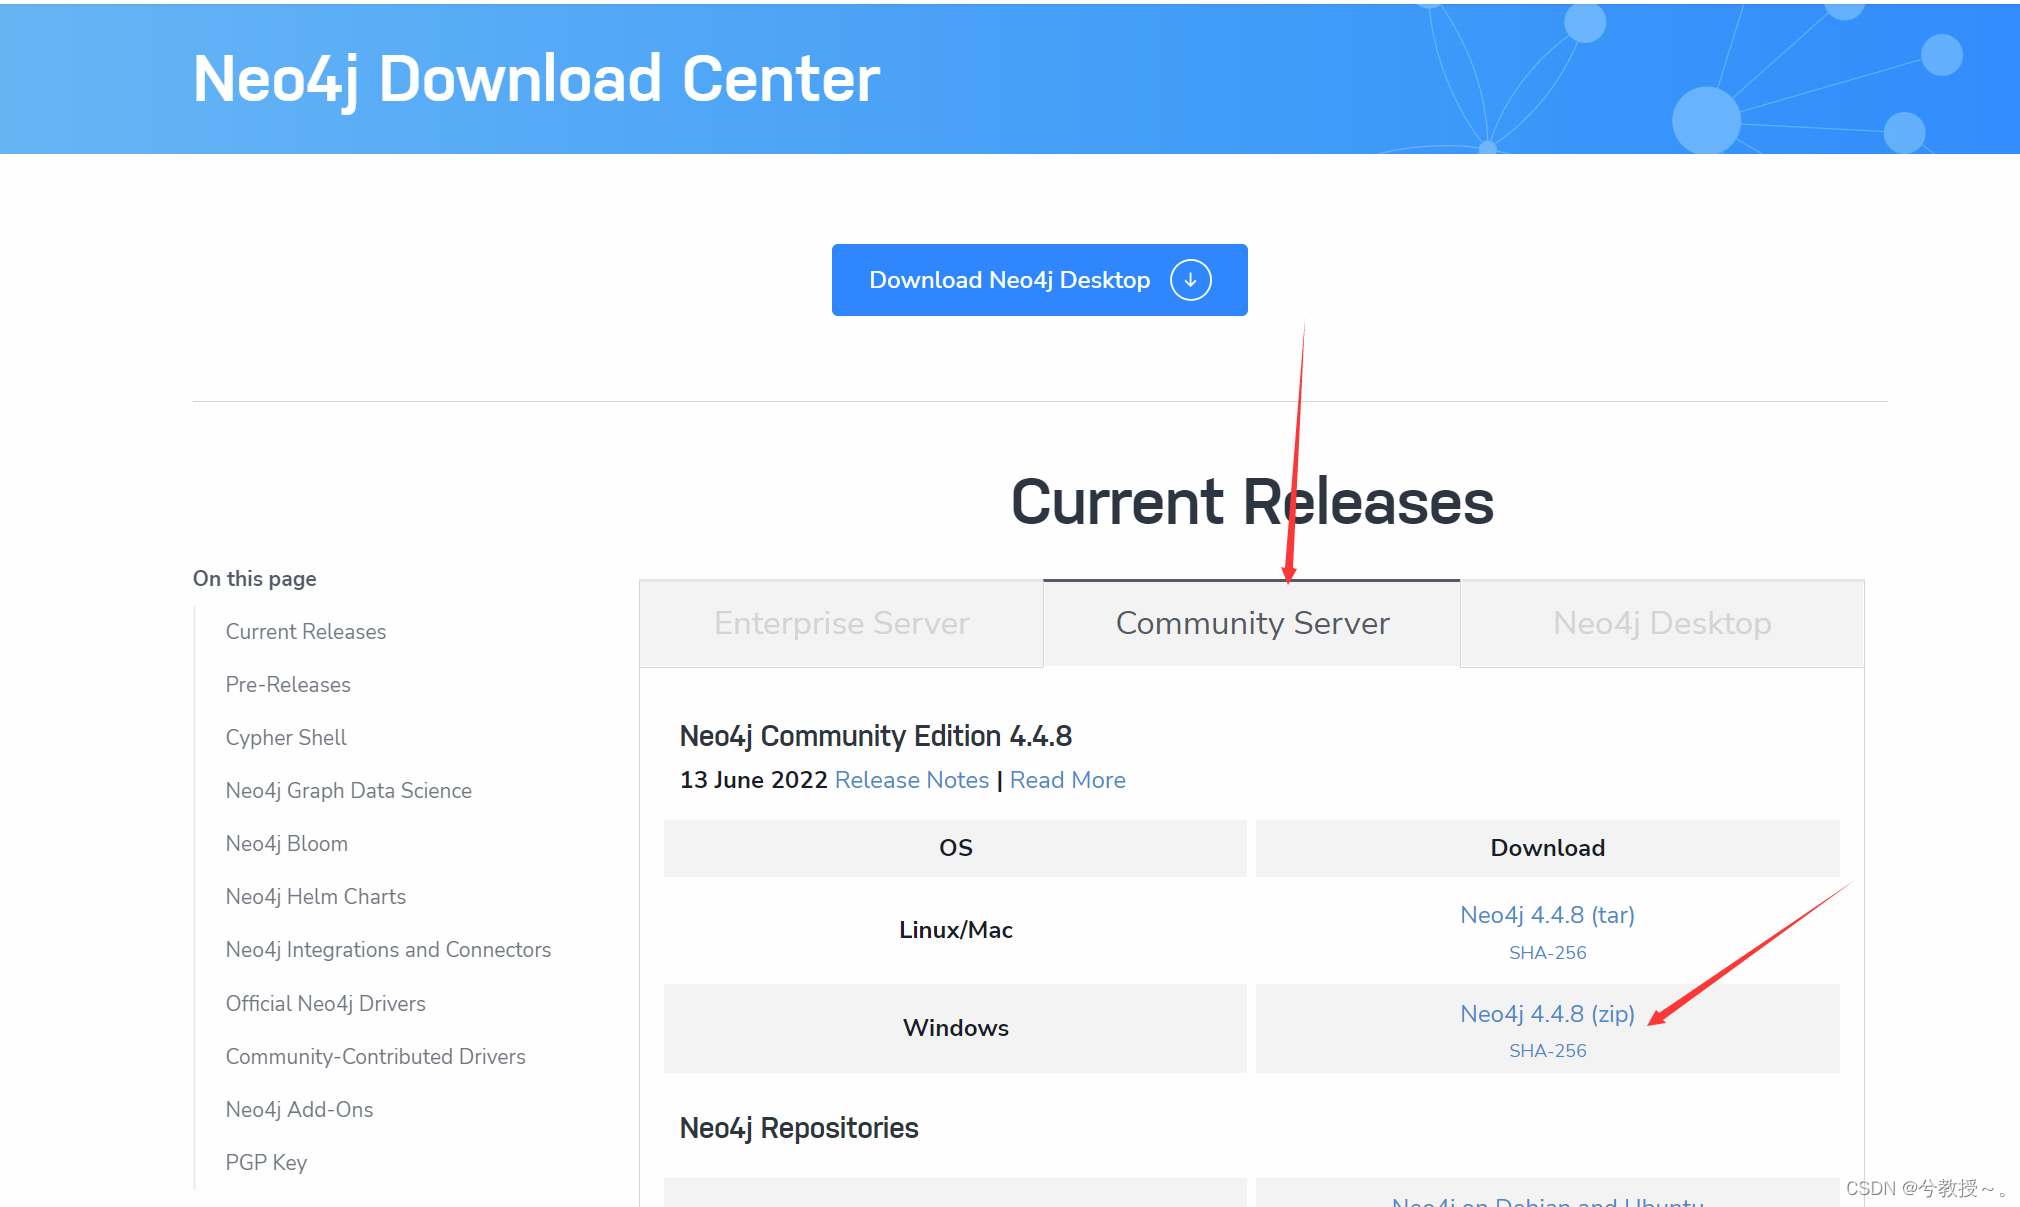This screenshot has height=1207, width=2020.
Task: Open Neo4j Integrations and Connectors link
Action: point(388,950)
